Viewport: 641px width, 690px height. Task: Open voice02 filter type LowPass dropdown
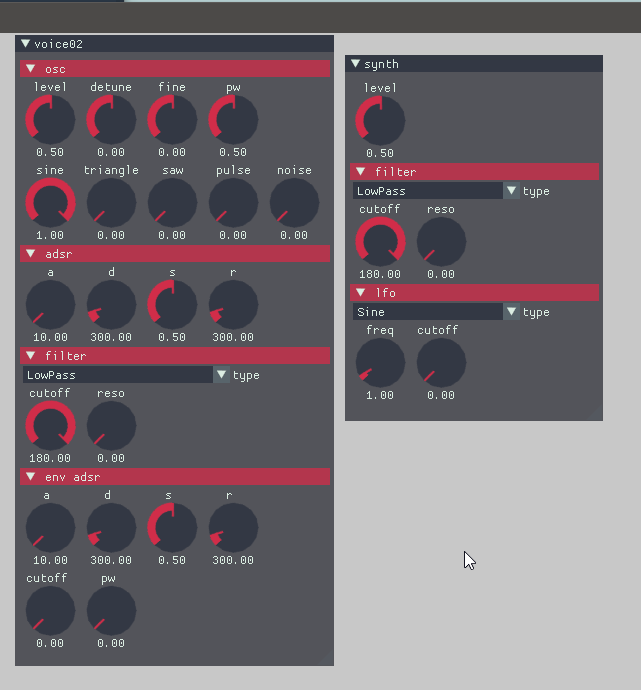pos(126,375)
